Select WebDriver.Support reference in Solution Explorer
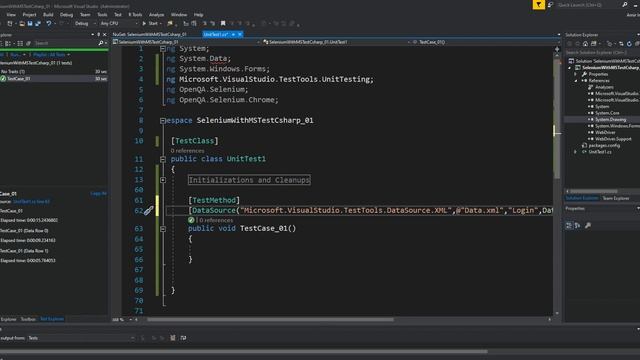This screenshot has width=640, height=360. (x=613, y=139)
